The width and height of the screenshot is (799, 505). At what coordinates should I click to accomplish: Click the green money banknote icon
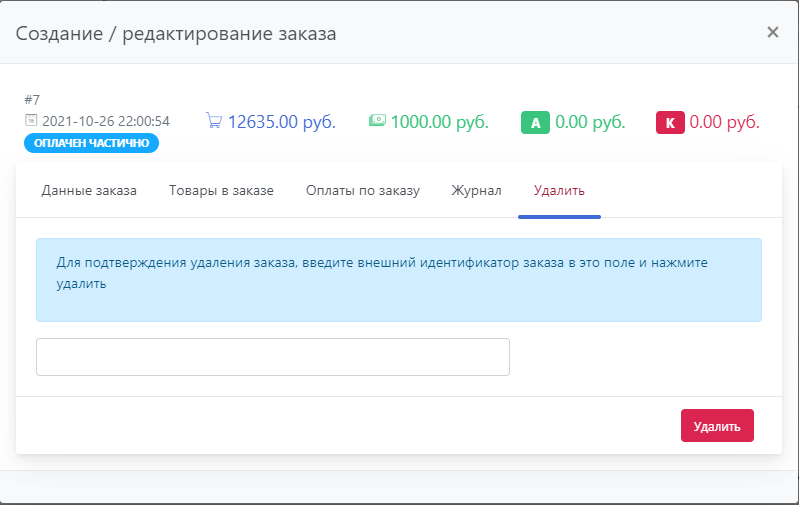click(377, 121)
